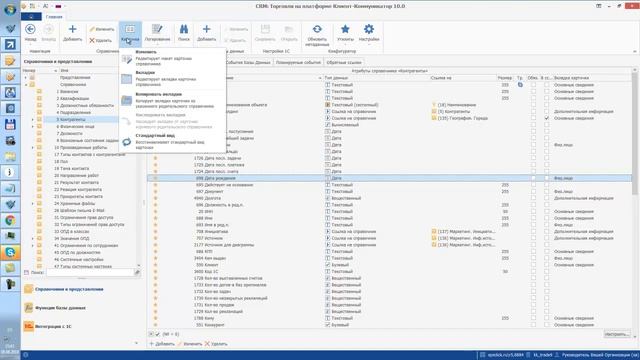Switch to Планируемые события tab
The height and width of the screenshot is (360, 640).
point(298,62)
